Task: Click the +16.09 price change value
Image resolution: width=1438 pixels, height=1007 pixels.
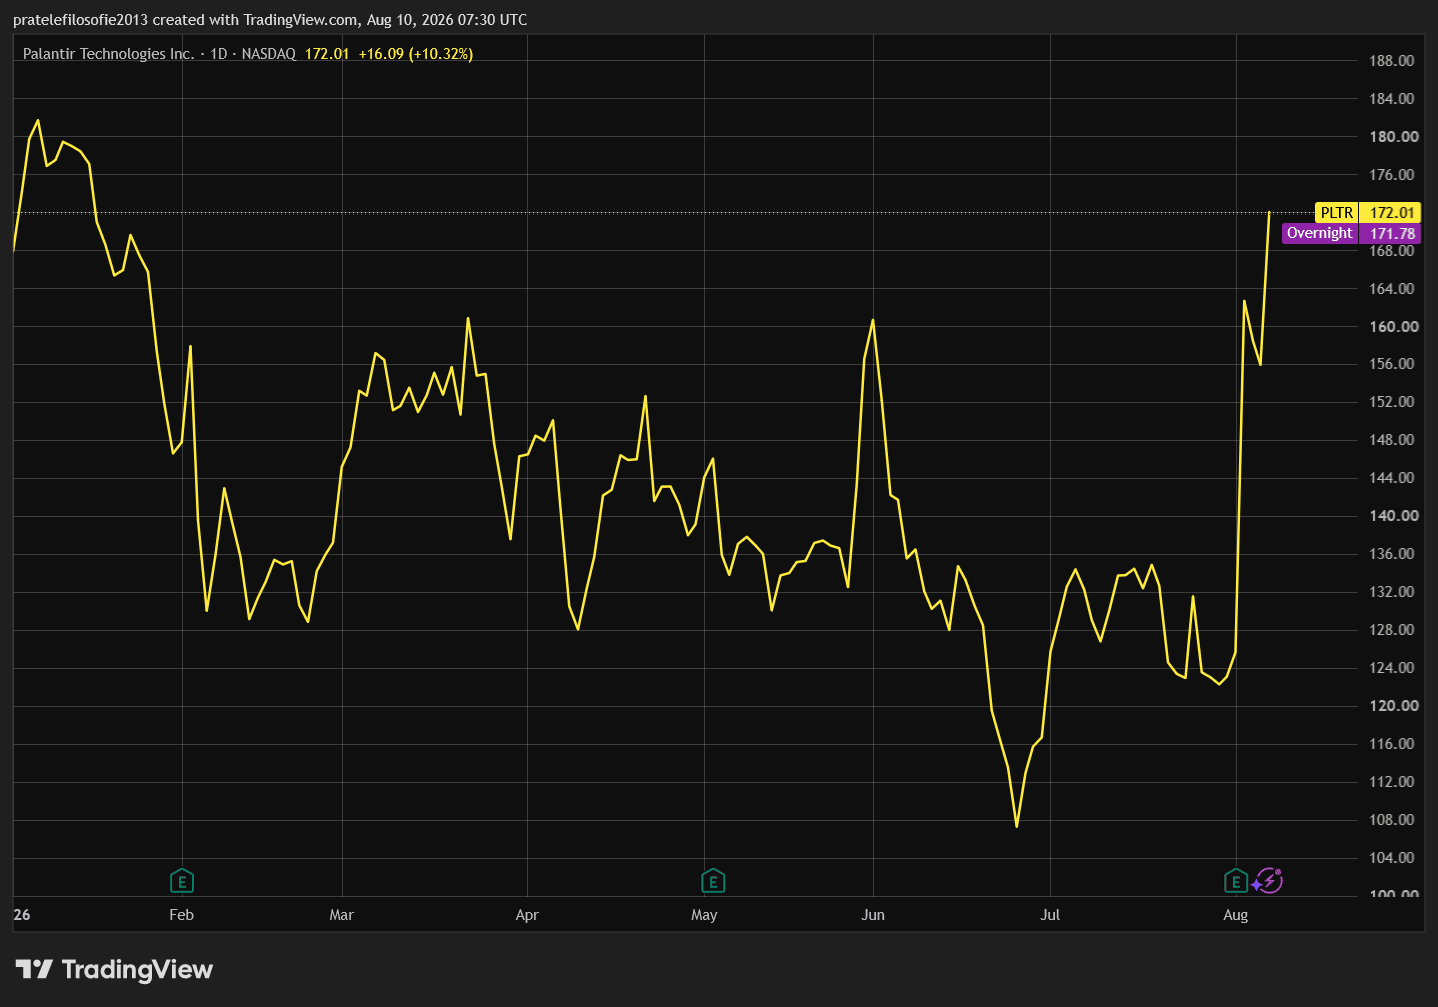Action: (381, 54)
